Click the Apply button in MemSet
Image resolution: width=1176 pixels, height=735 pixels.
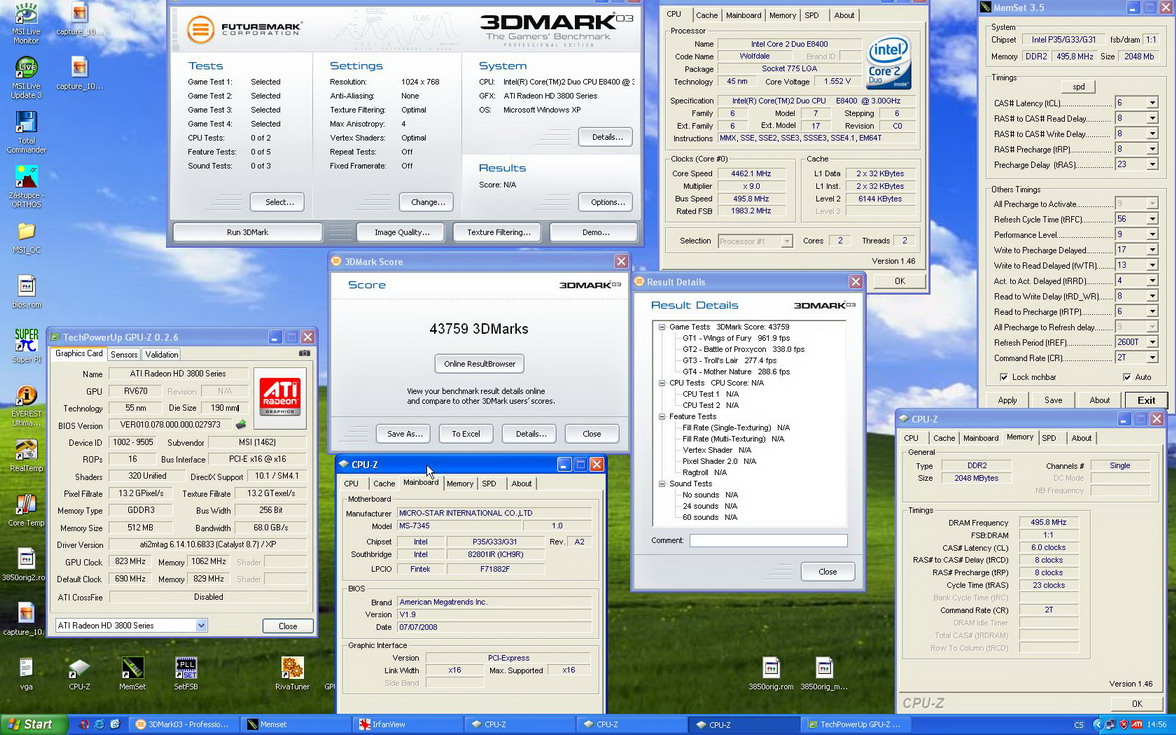(1007, 400)
